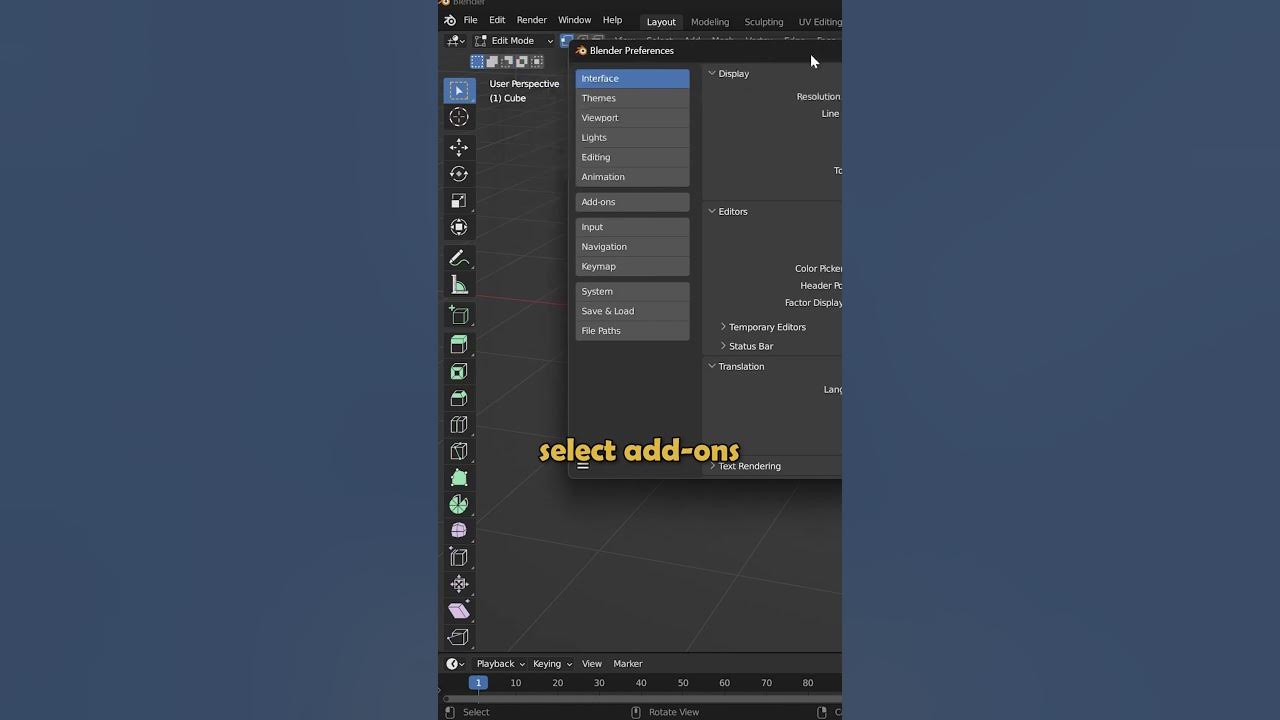Switch to the UV Editing workspace tab

819,22
